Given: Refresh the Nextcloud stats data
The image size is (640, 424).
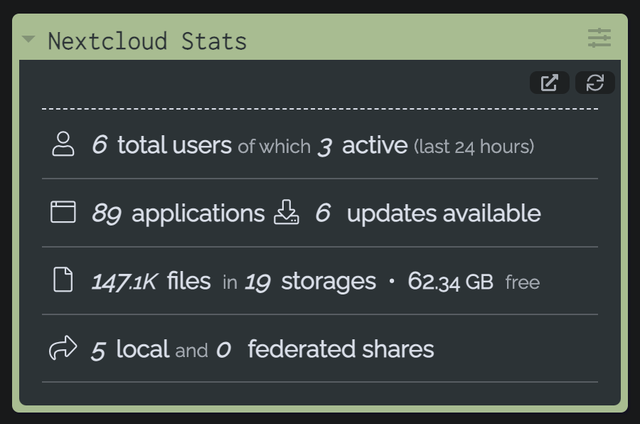Looking at the screenshot, I should pyautogui.click(x=595, y=82).
